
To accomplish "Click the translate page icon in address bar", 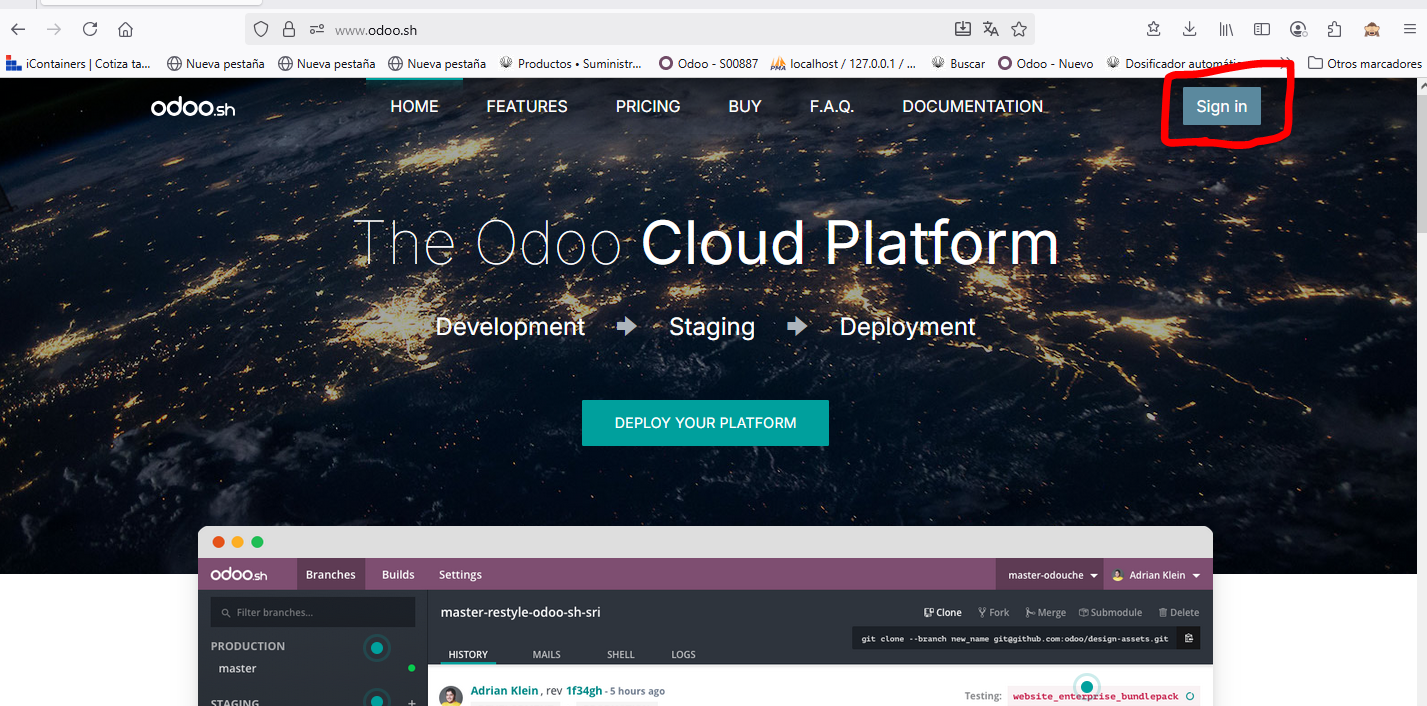I will [990, 29].
